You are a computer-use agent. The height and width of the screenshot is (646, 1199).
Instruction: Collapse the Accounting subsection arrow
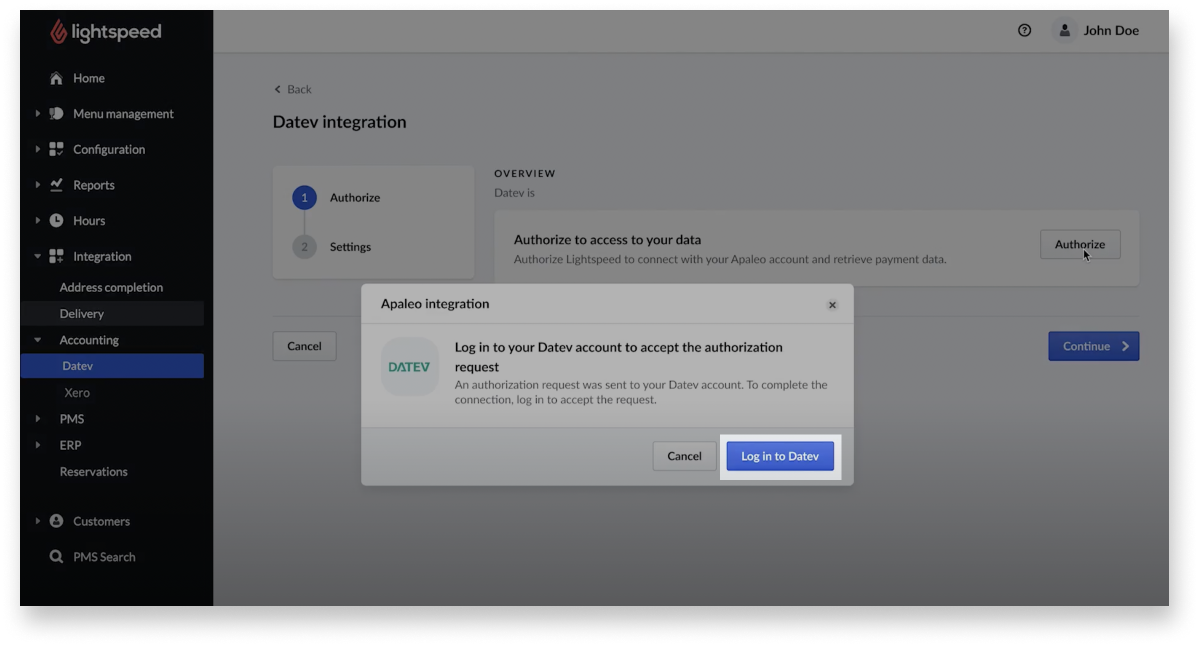(37, 339)
